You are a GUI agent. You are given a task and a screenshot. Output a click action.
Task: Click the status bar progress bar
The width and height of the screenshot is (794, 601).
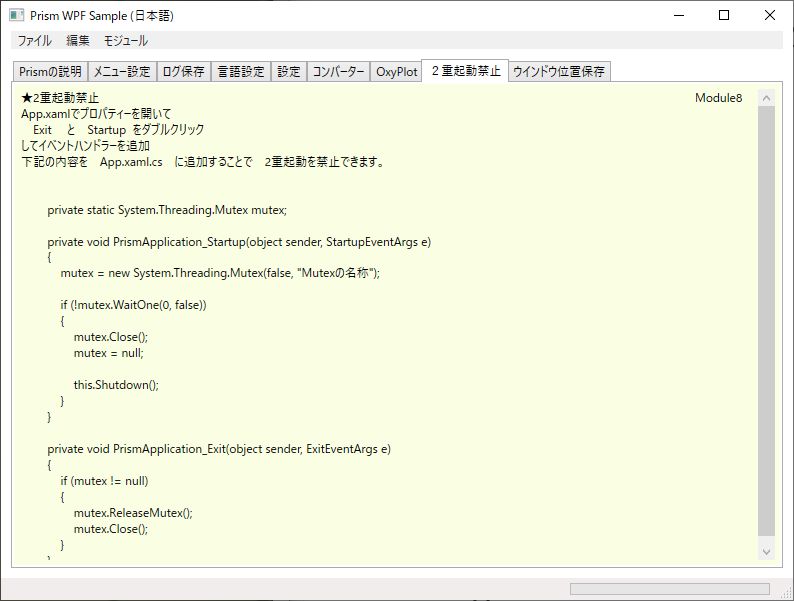click(x=669, y=588)
